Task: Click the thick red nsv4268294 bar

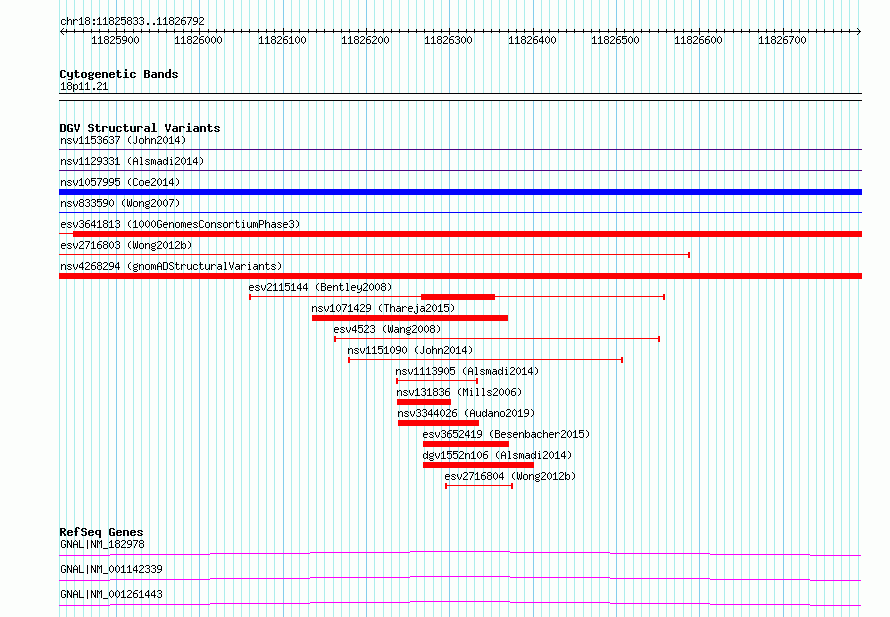Action: (460, 276)
